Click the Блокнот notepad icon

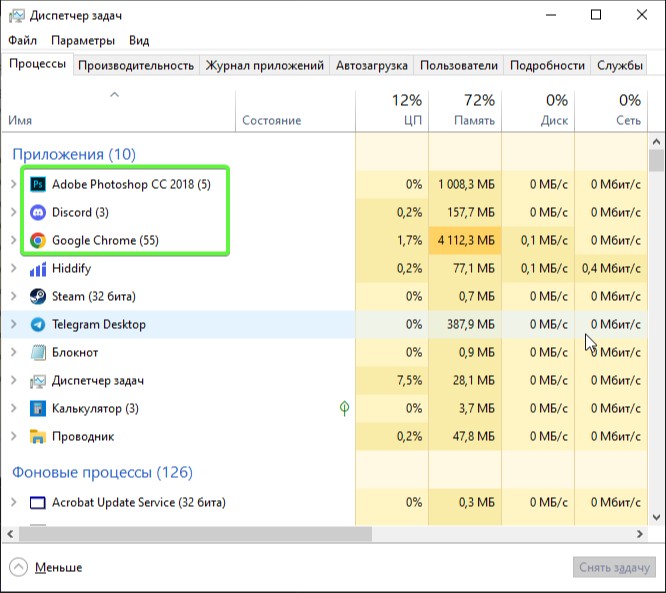[x=38, y=353]
